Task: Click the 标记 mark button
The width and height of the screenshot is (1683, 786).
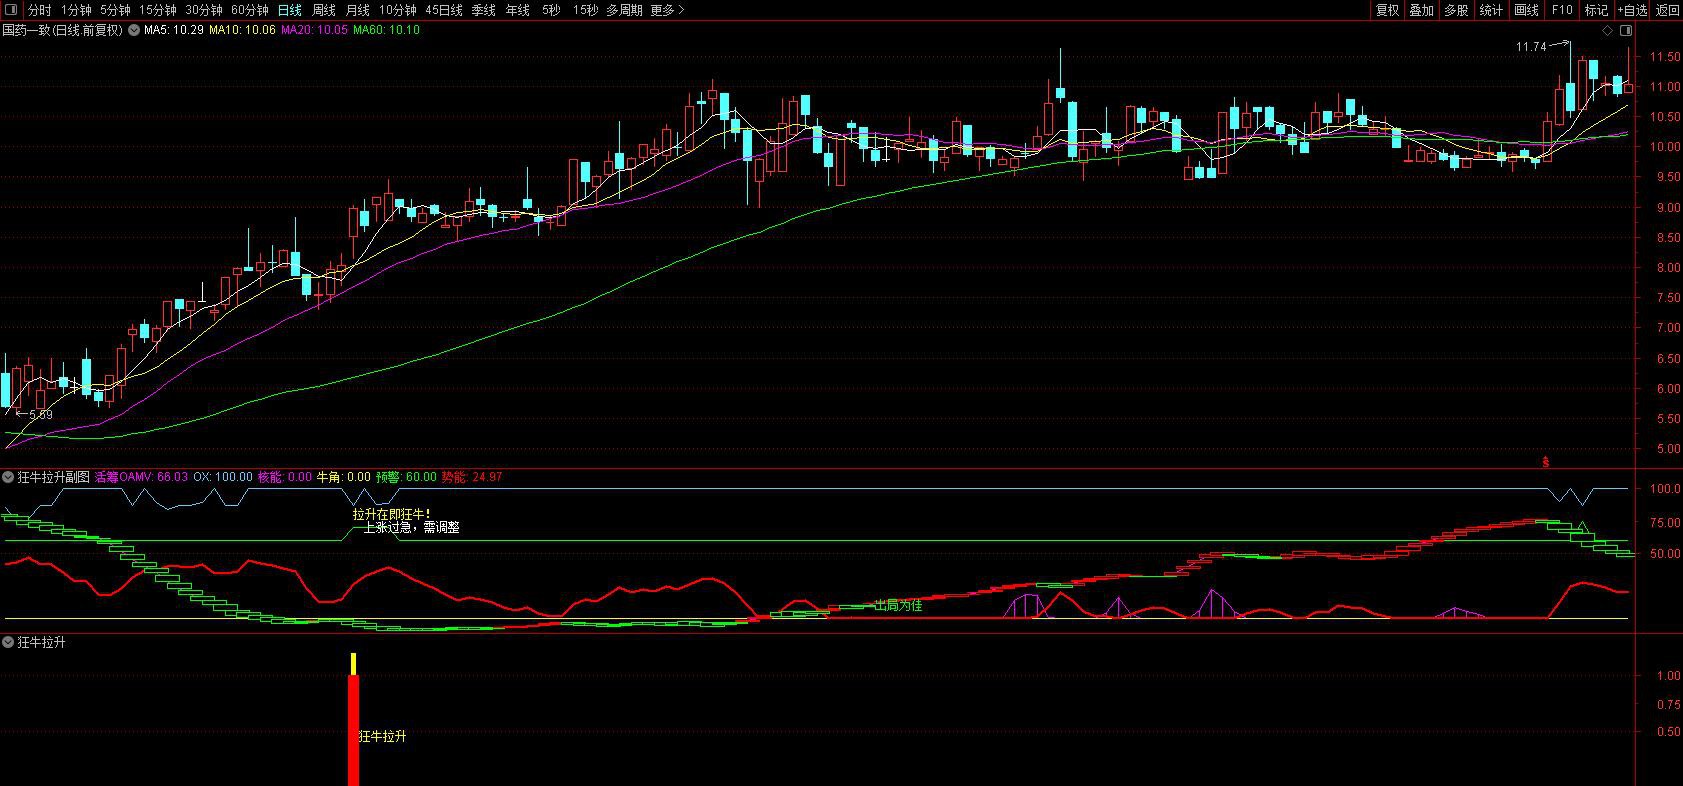Action: click(x=1596, y=10)
